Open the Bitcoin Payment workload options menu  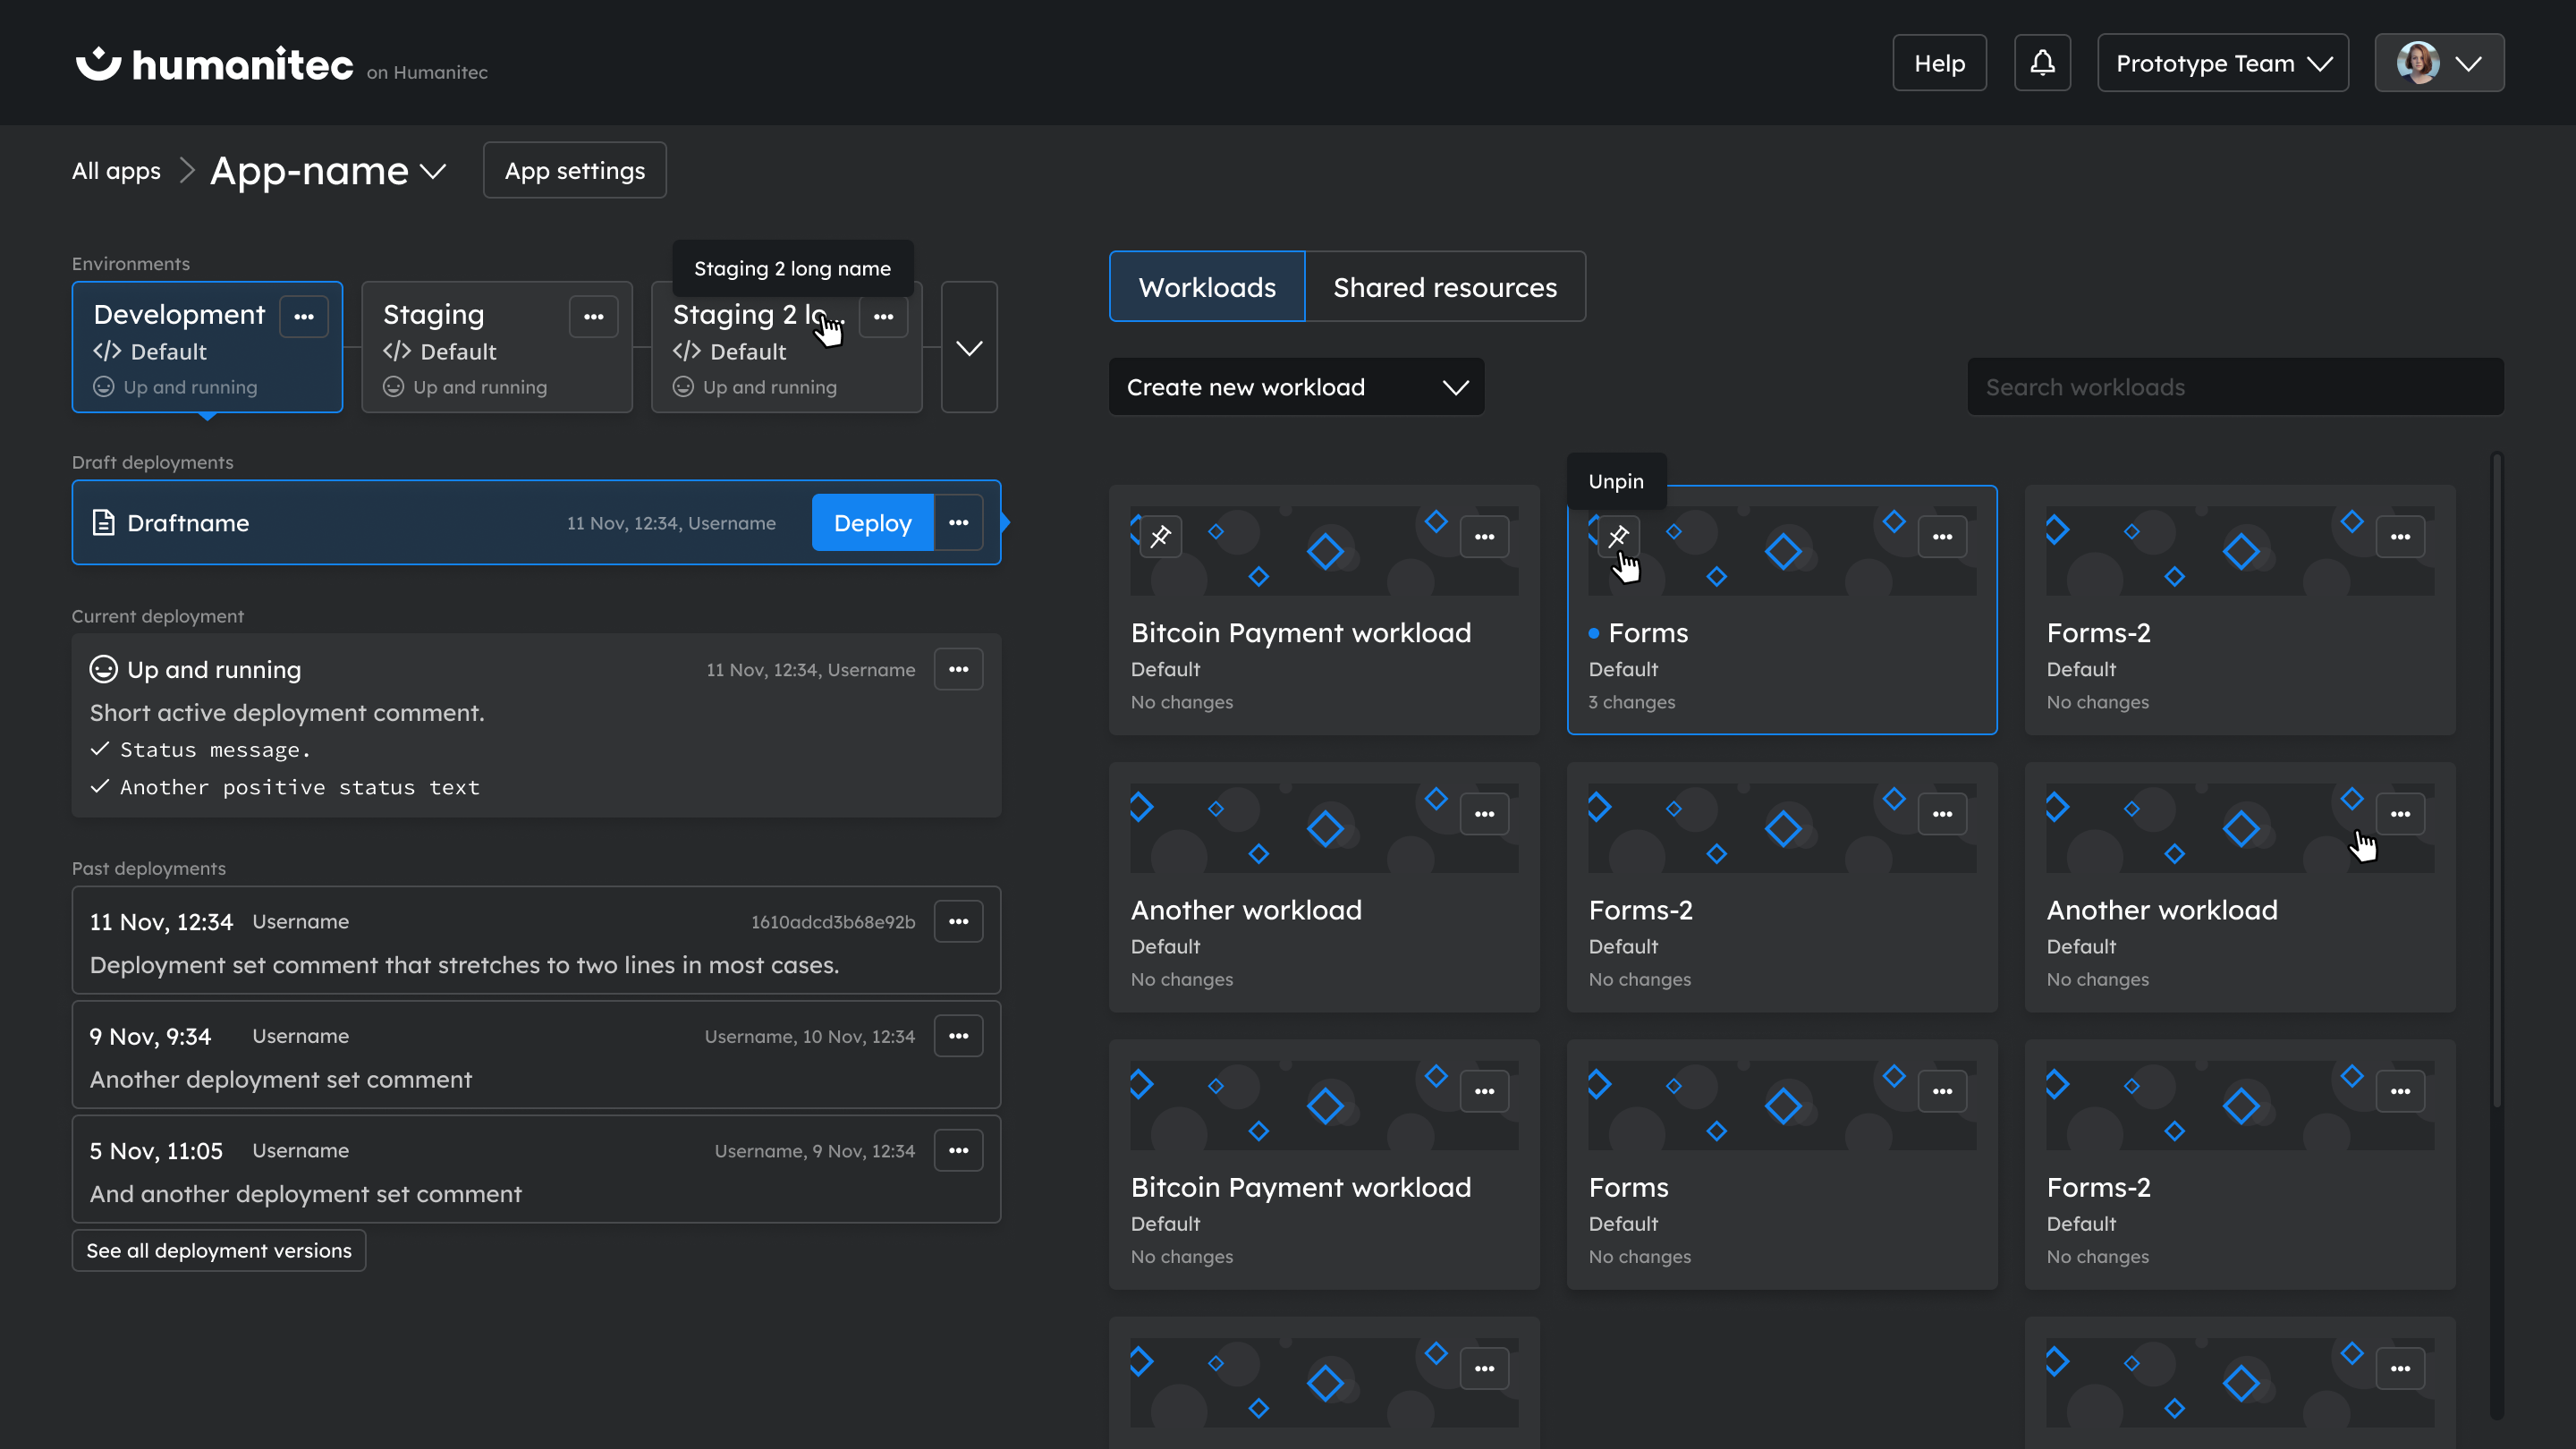coord(1485,536)
